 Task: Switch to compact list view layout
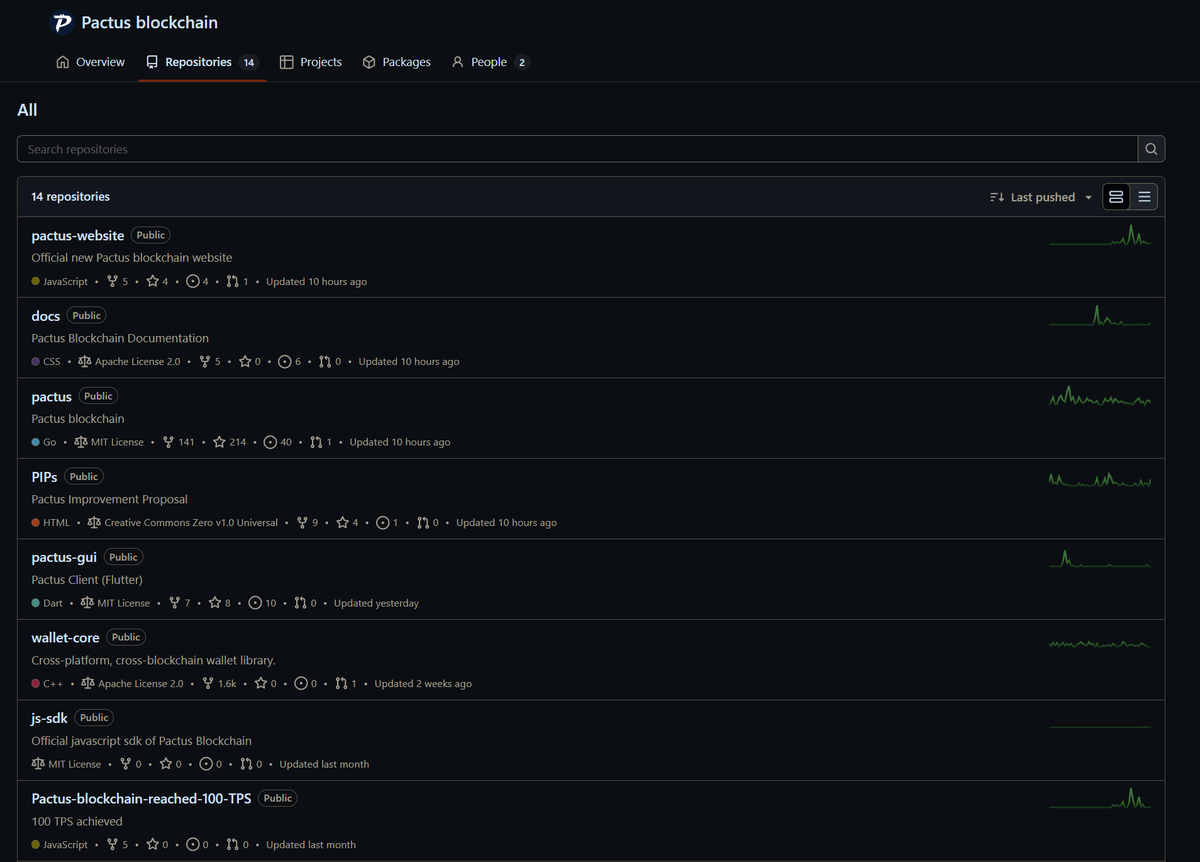(x=1144, y=197)
